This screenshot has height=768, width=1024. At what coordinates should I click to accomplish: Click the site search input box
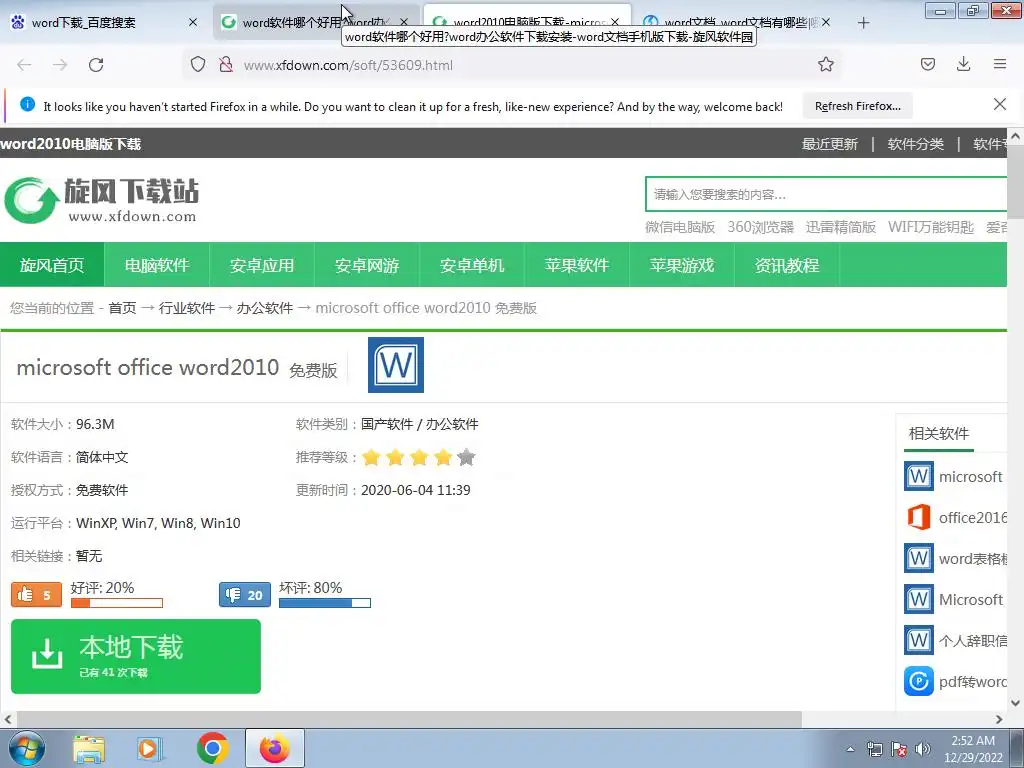(826, 194)
